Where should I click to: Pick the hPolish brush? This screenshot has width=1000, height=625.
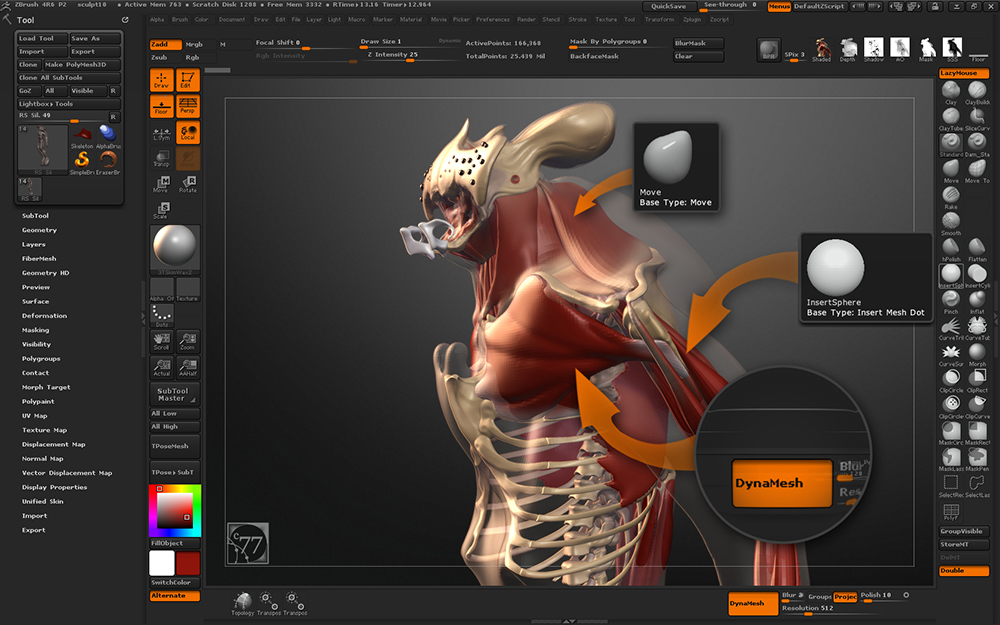951,250
